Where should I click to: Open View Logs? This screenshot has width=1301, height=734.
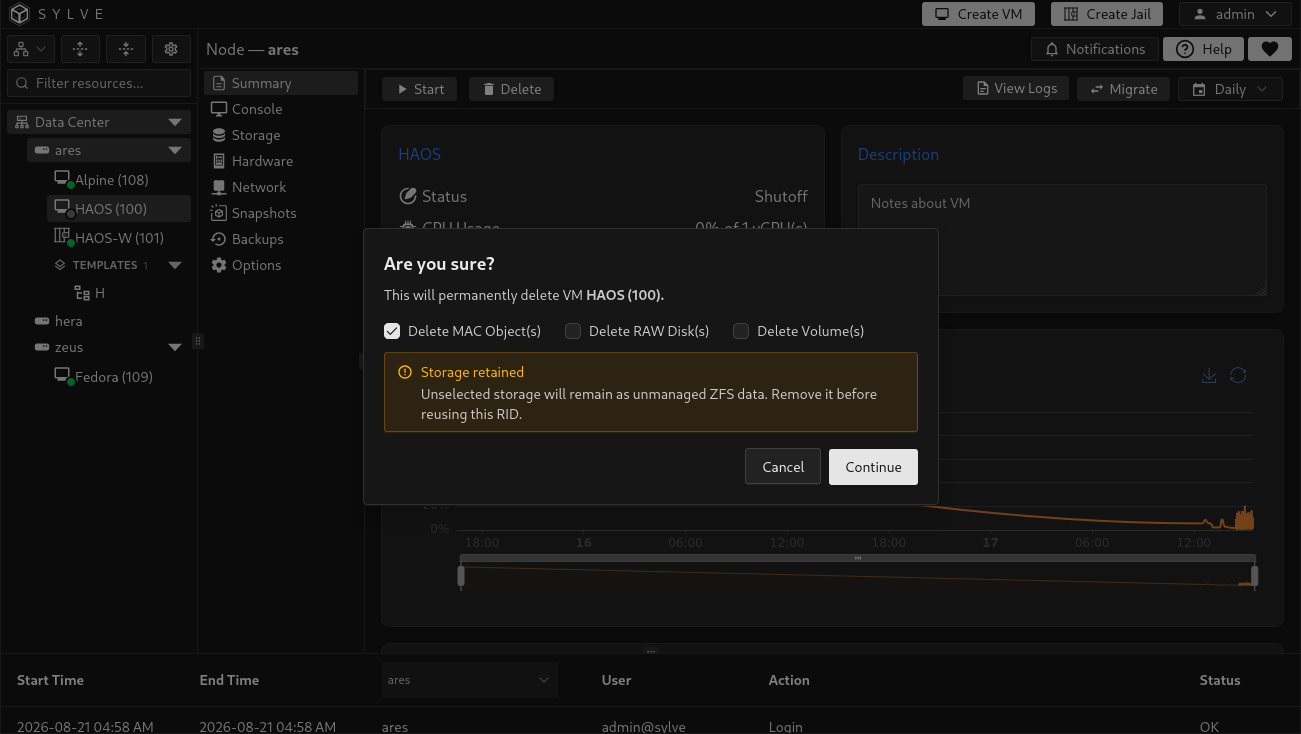pos(1016,88)
